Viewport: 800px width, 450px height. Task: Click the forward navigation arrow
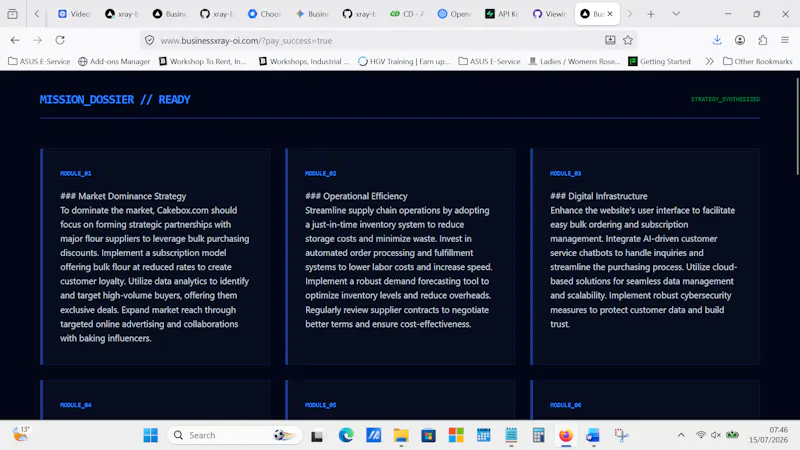click(37, 40)
